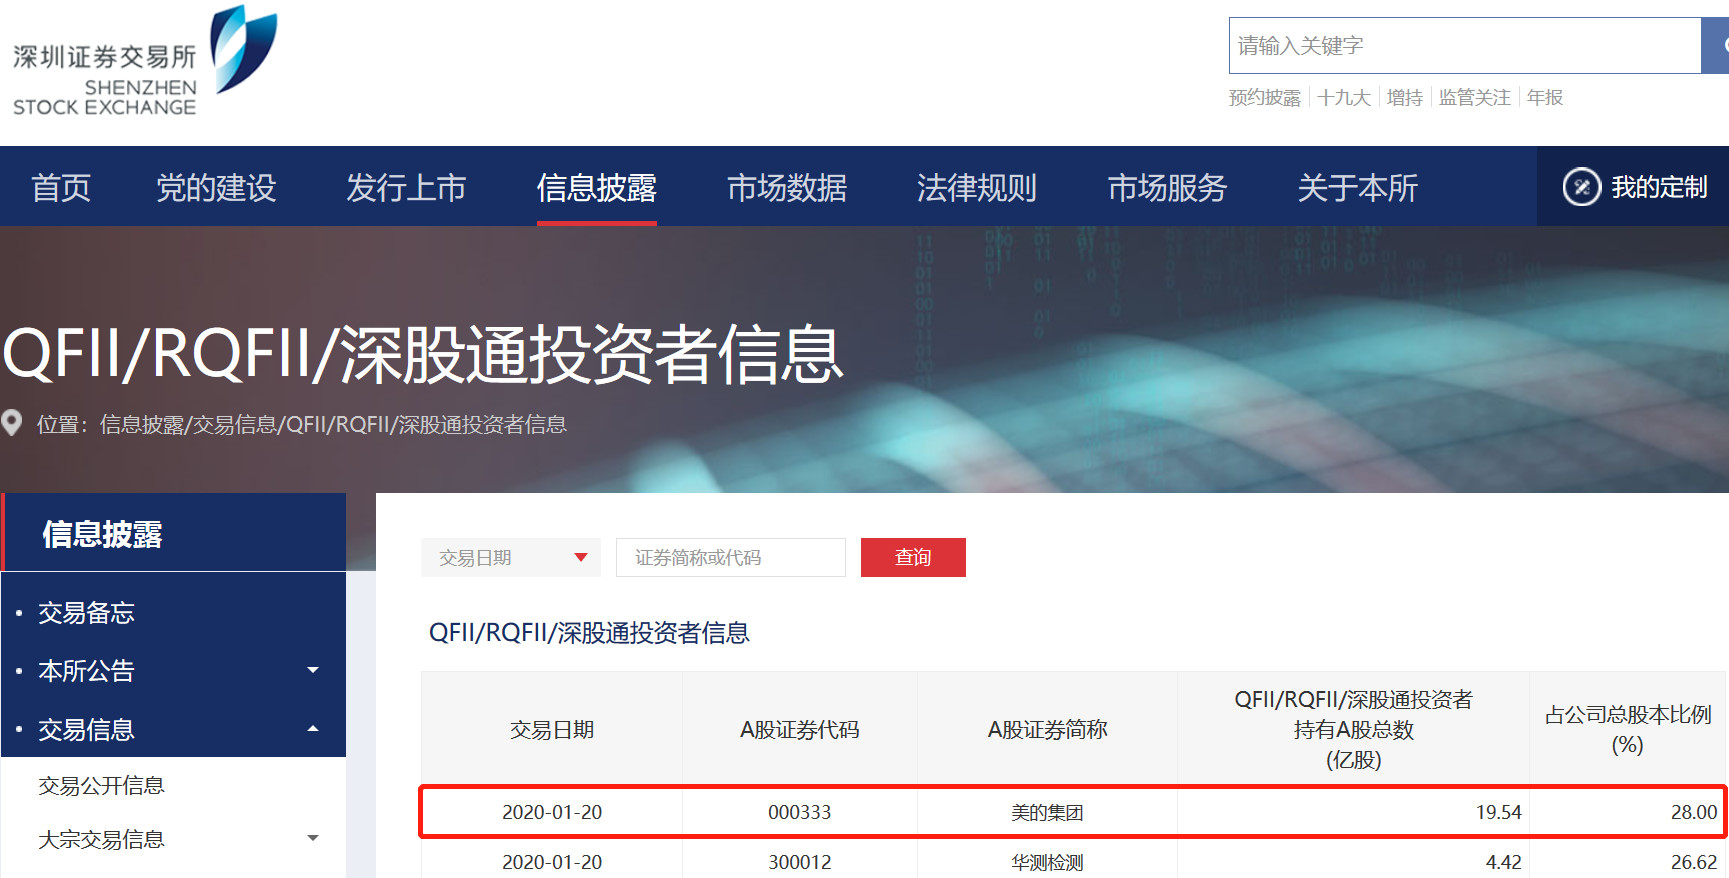Go to 市场数据 in navigation bar
The image size is (1729, 878).
786,187
